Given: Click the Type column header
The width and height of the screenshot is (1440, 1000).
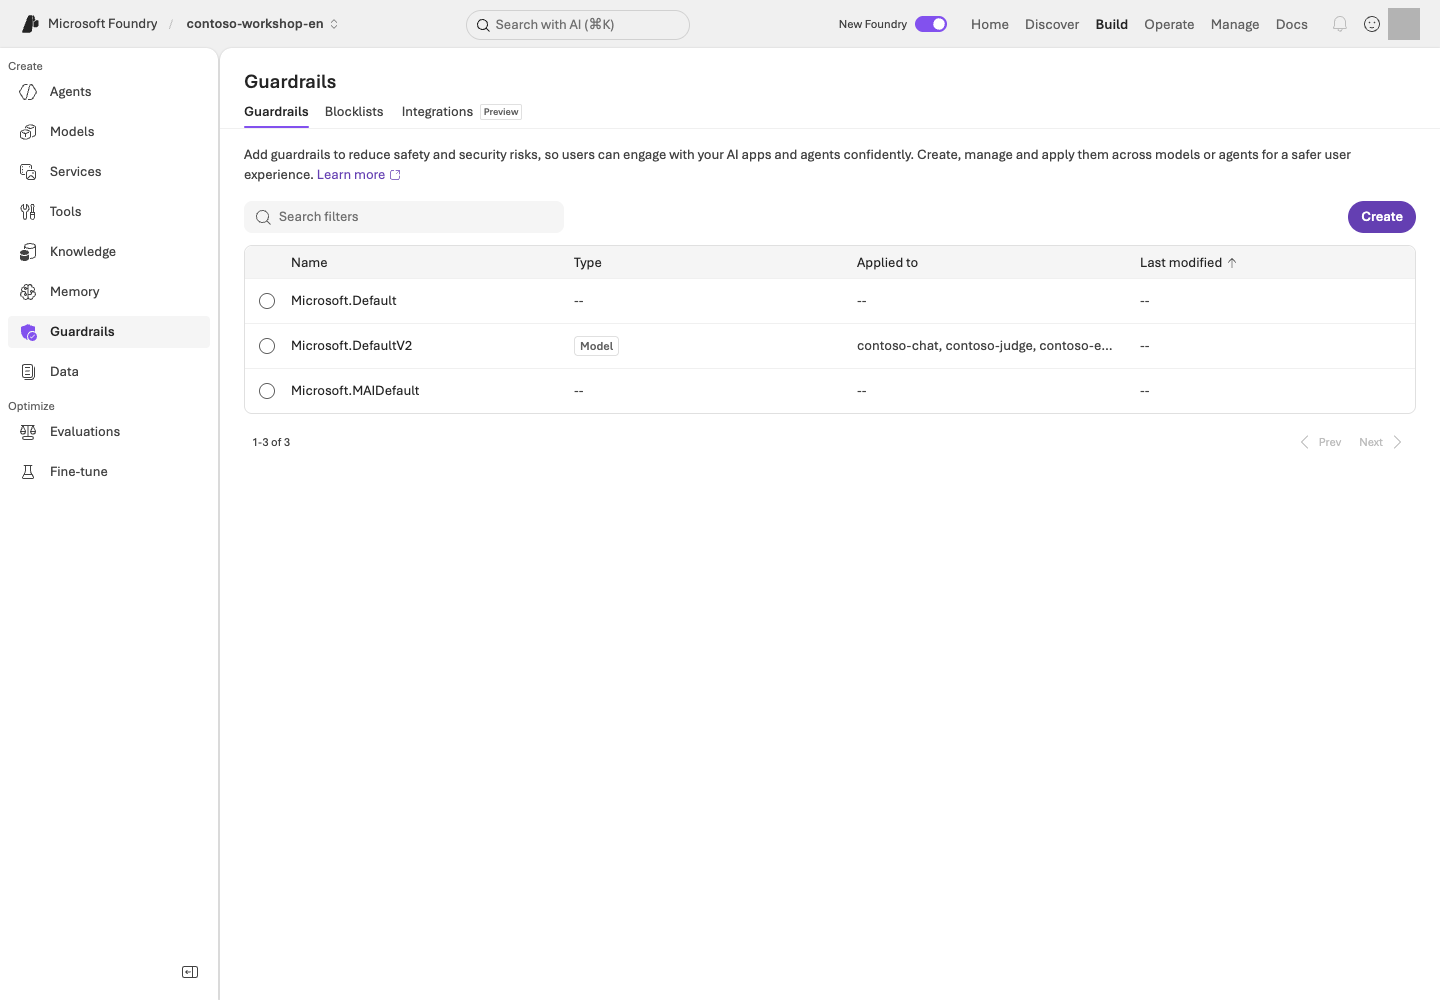Looking at the screenshot, I should coord(588,263).
